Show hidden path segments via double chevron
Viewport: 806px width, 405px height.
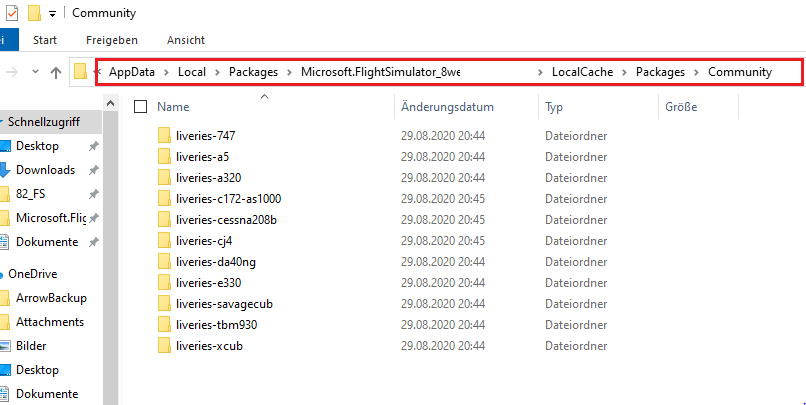point(99,72)
